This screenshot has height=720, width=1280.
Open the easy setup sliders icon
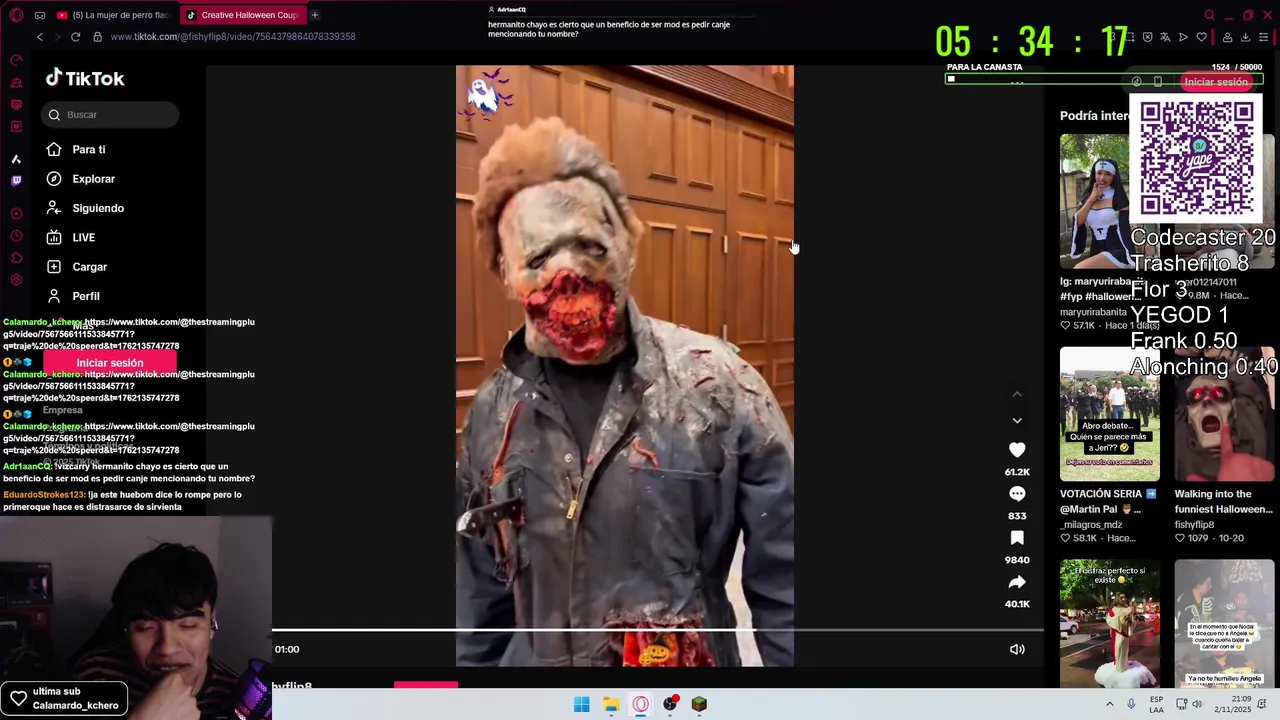tap(1263, 37)
